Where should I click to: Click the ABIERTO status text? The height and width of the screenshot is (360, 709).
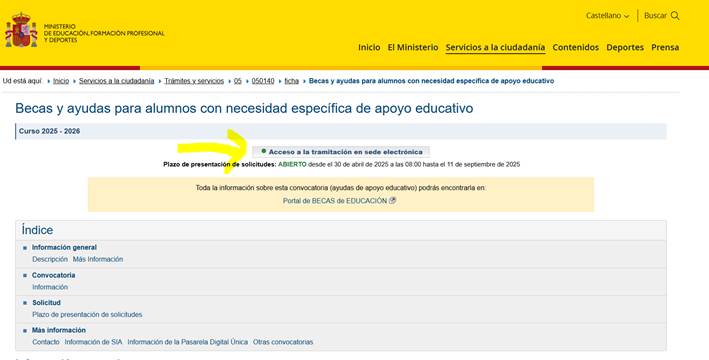[x=292, y=165]
